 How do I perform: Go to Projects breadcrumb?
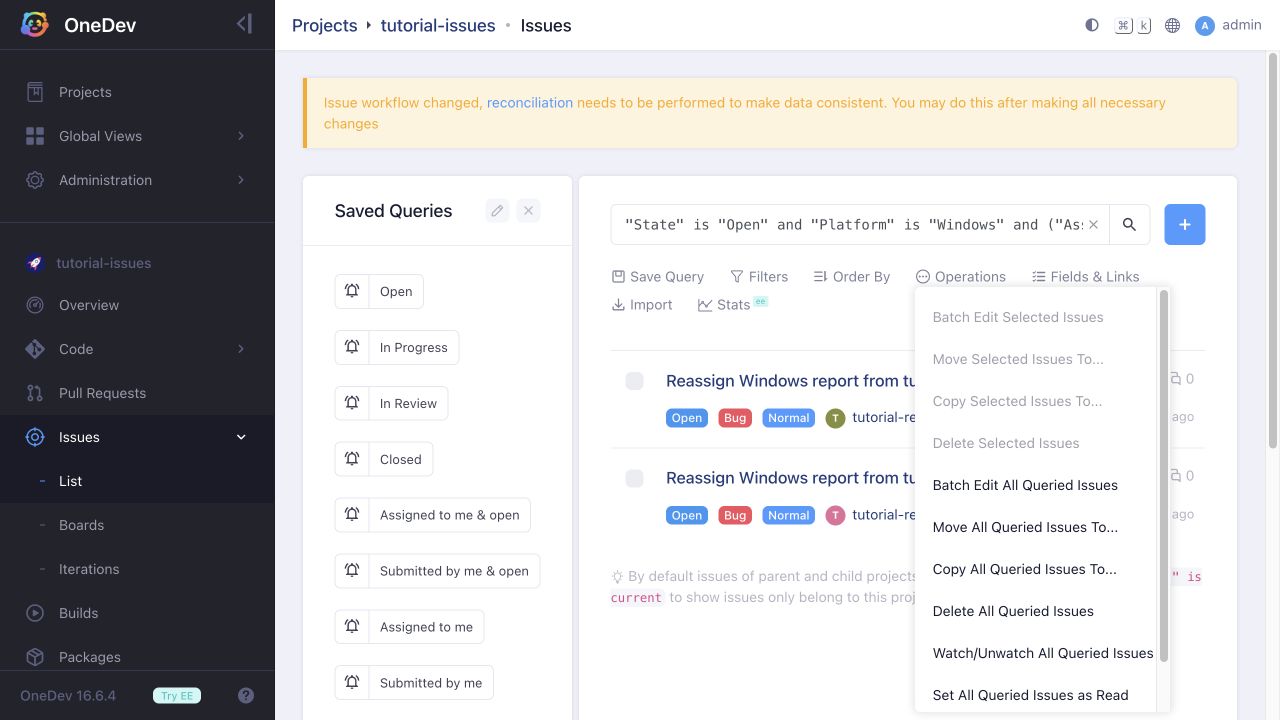coord(324,25)
